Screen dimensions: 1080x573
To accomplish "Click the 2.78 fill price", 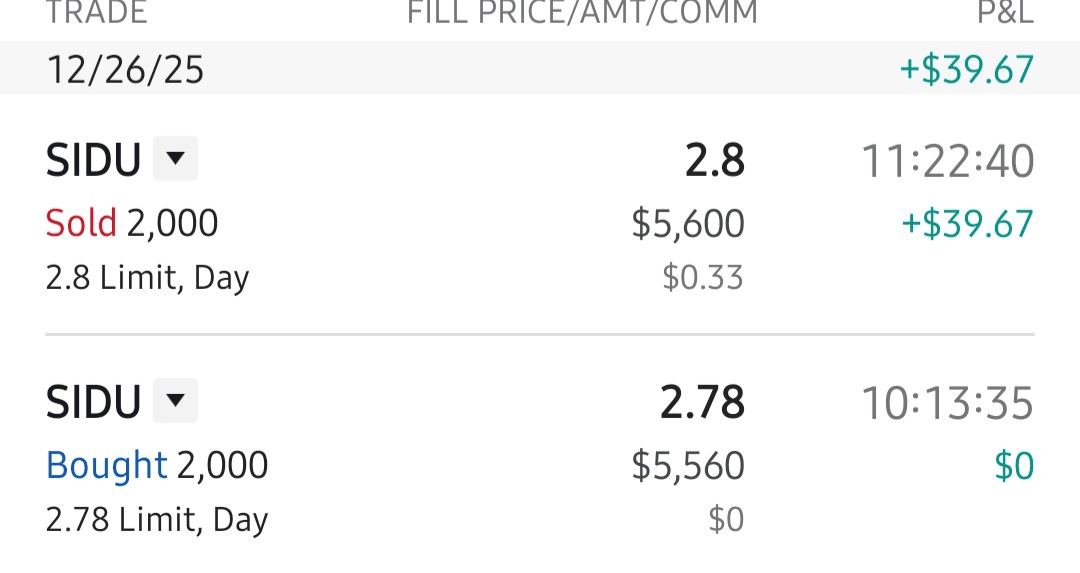I will tap(702, 402).
